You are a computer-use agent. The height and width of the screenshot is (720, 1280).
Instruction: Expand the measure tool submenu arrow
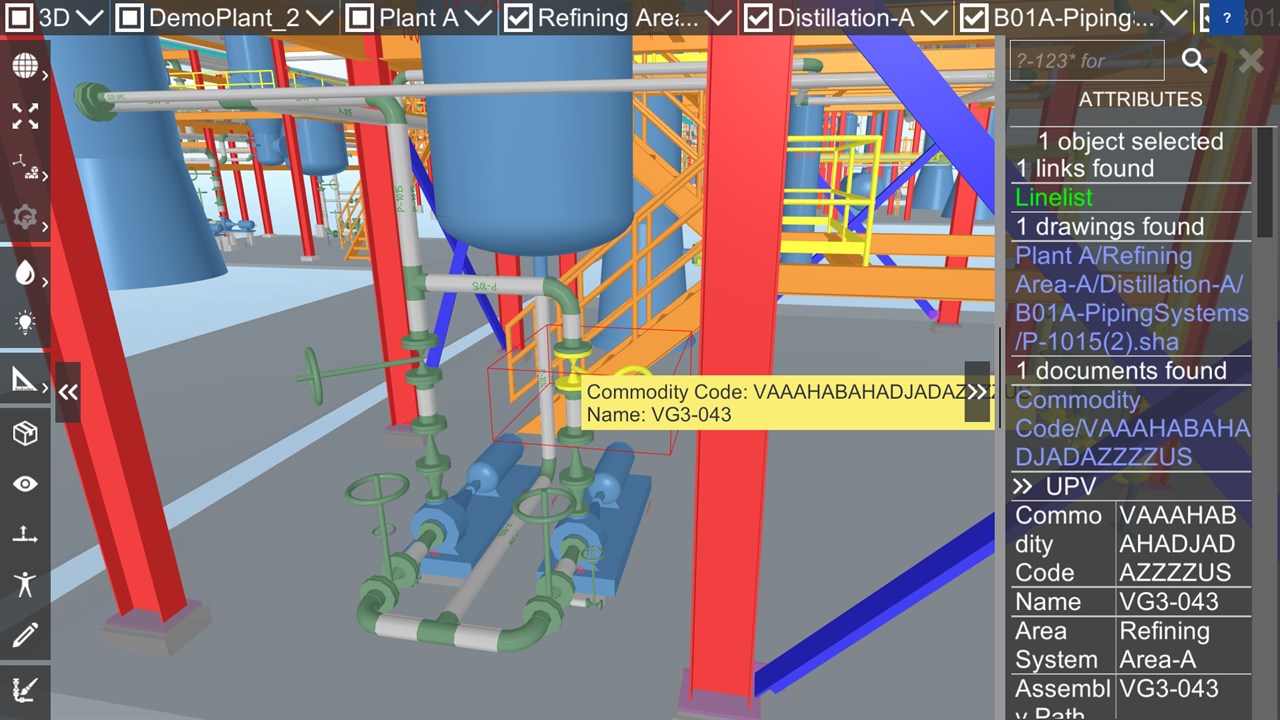point(45,386)
